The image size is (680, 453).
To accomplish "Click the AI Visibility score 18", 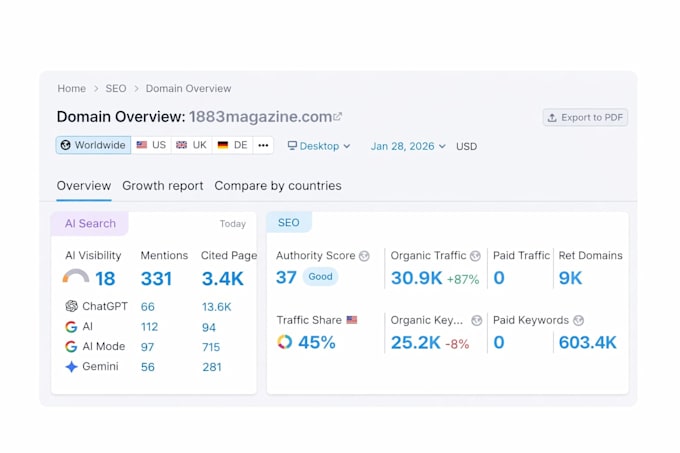I will coord(105,279).
